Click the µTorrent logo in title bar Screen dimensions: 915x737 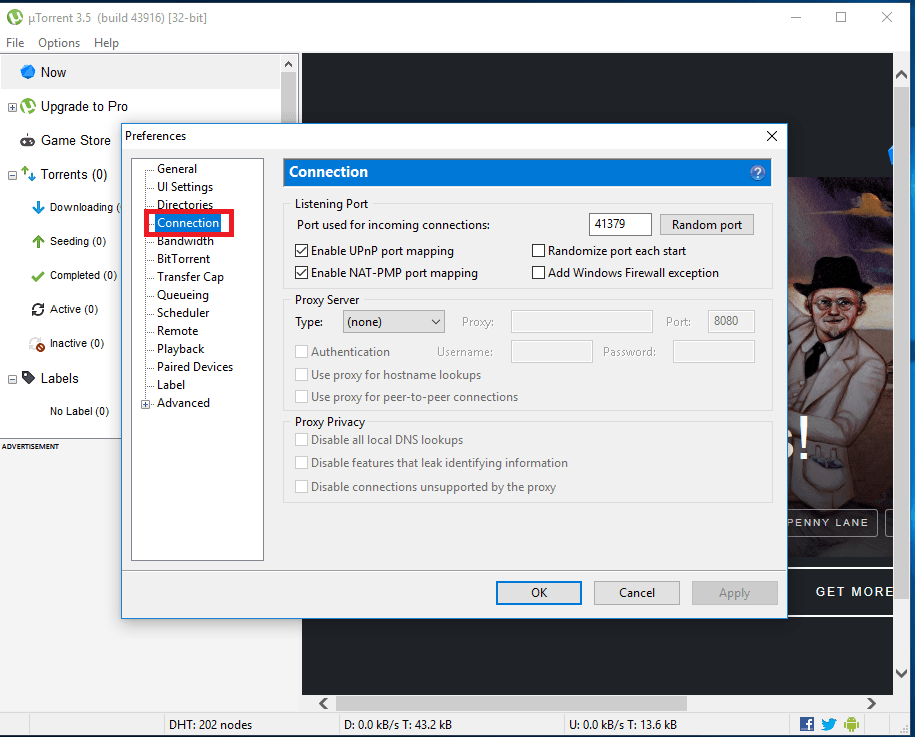(x=15, y=18)
